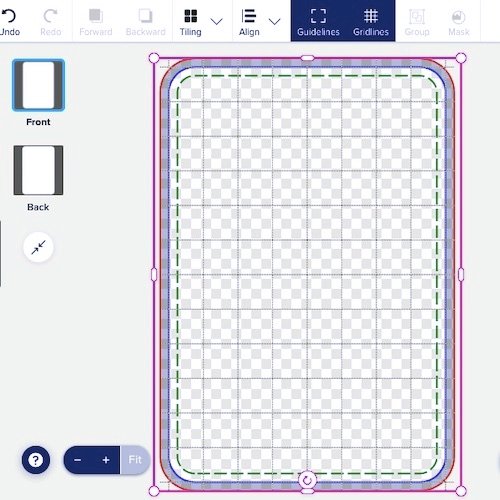
Task: Expand the Tiling dropdown chevron
Action: (x=217, y=22)
